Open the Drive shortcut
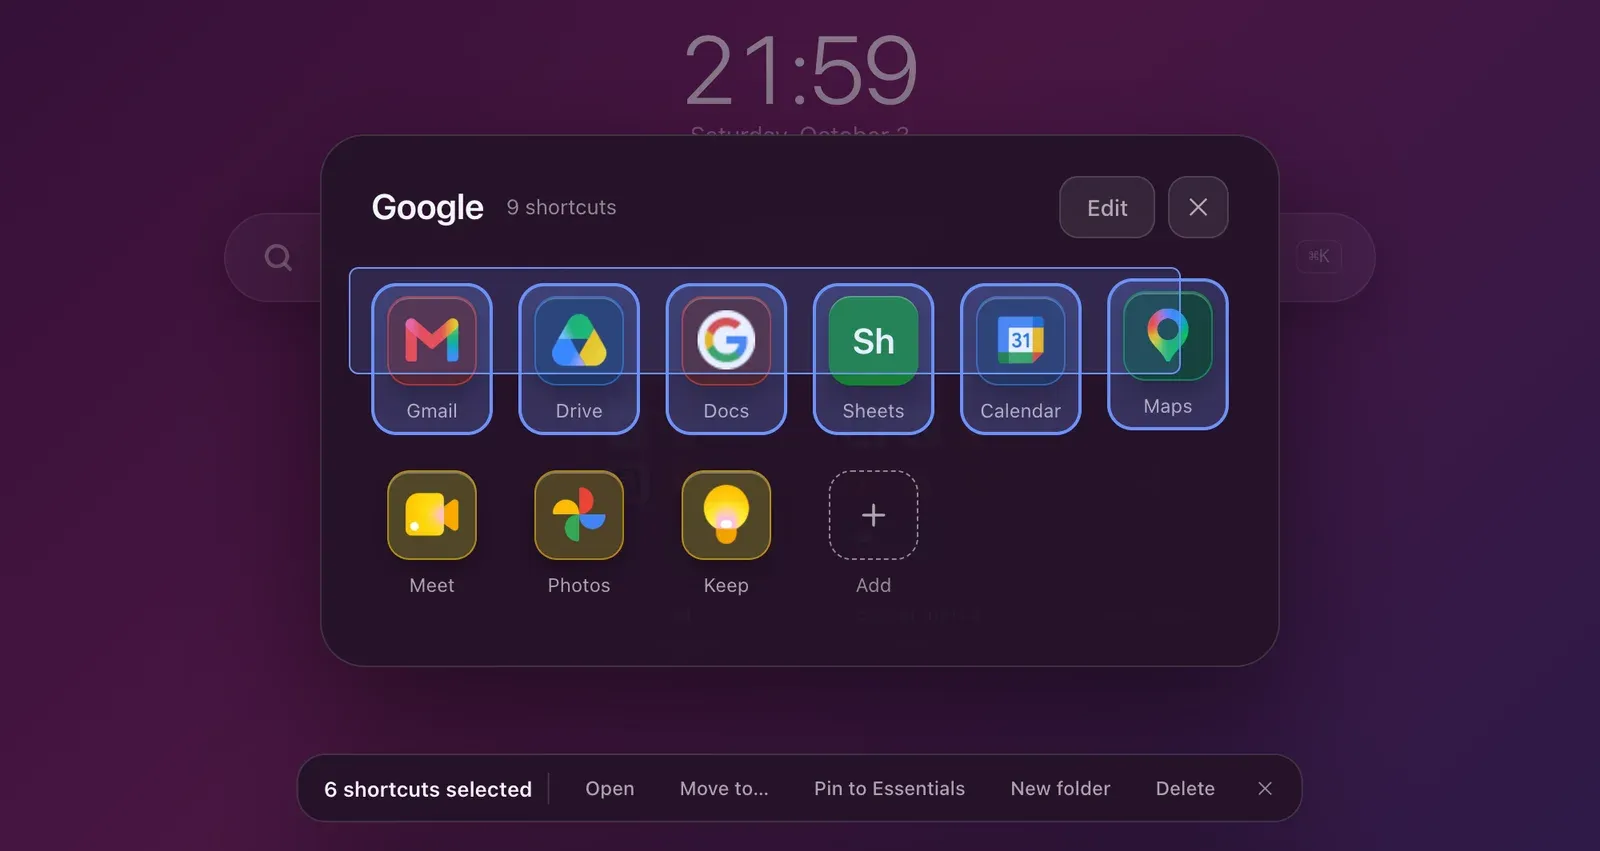 pos(579,359)
